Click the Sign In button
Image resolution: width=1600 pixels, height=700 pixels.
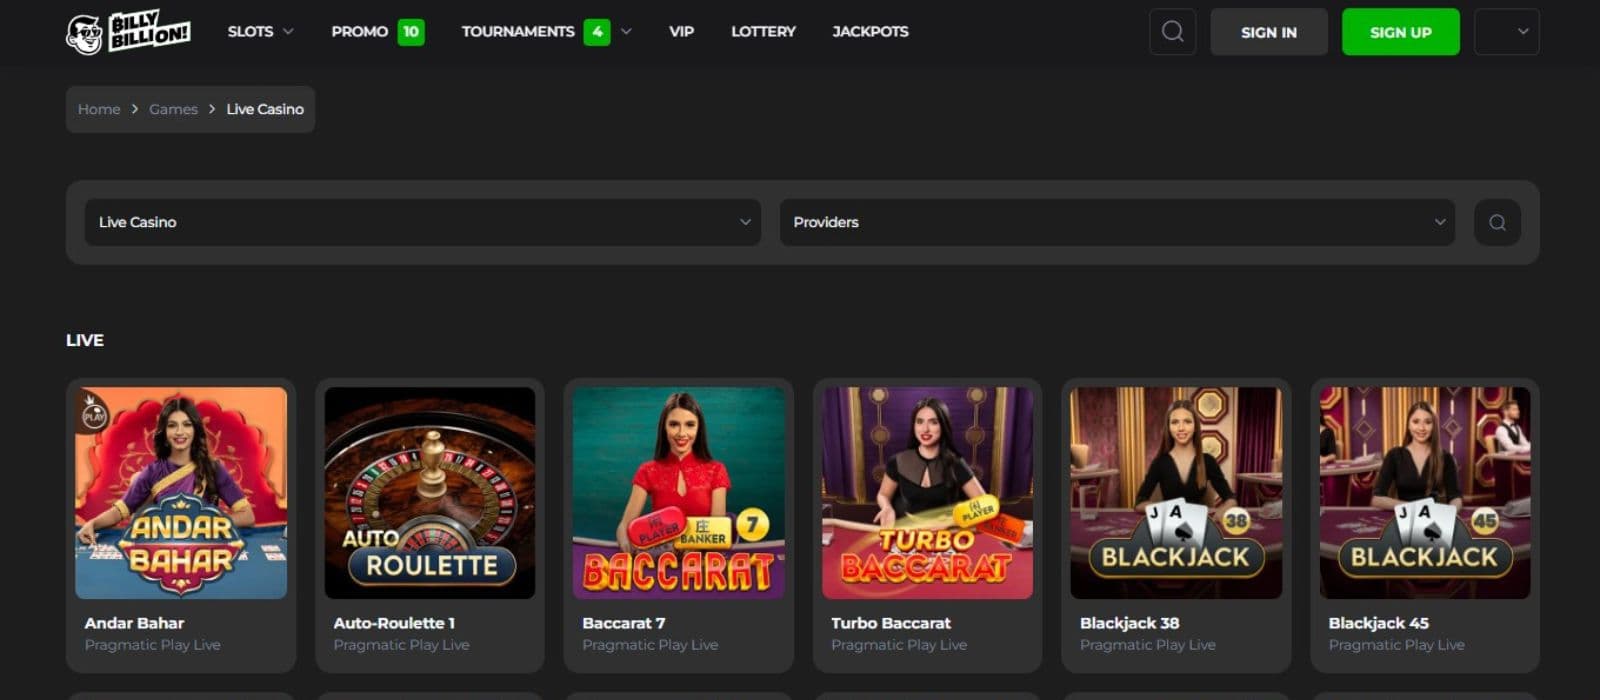pyautogui.click(x=1269, y=32)
